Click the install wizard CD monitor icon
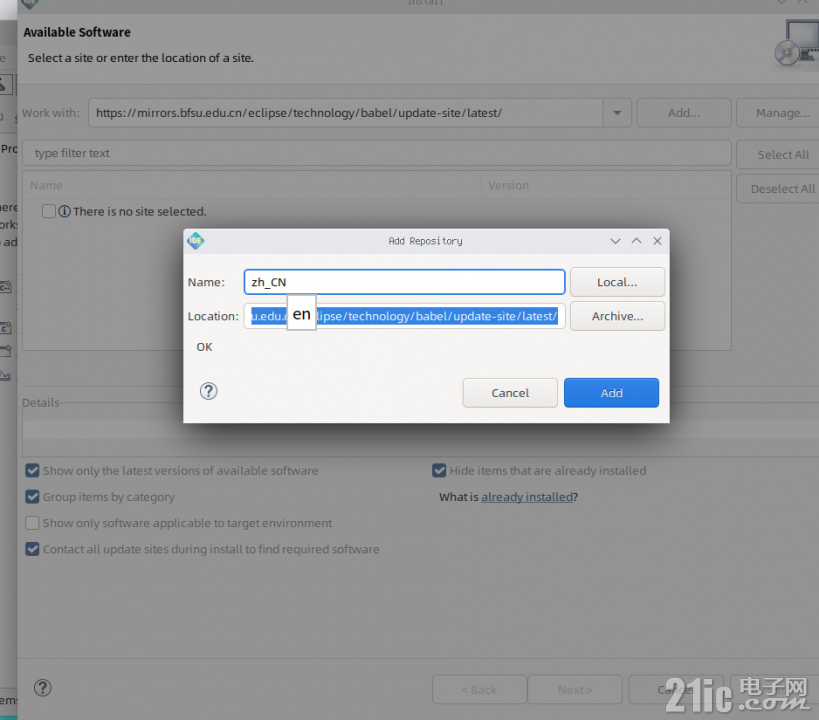 tap(797, 43)
